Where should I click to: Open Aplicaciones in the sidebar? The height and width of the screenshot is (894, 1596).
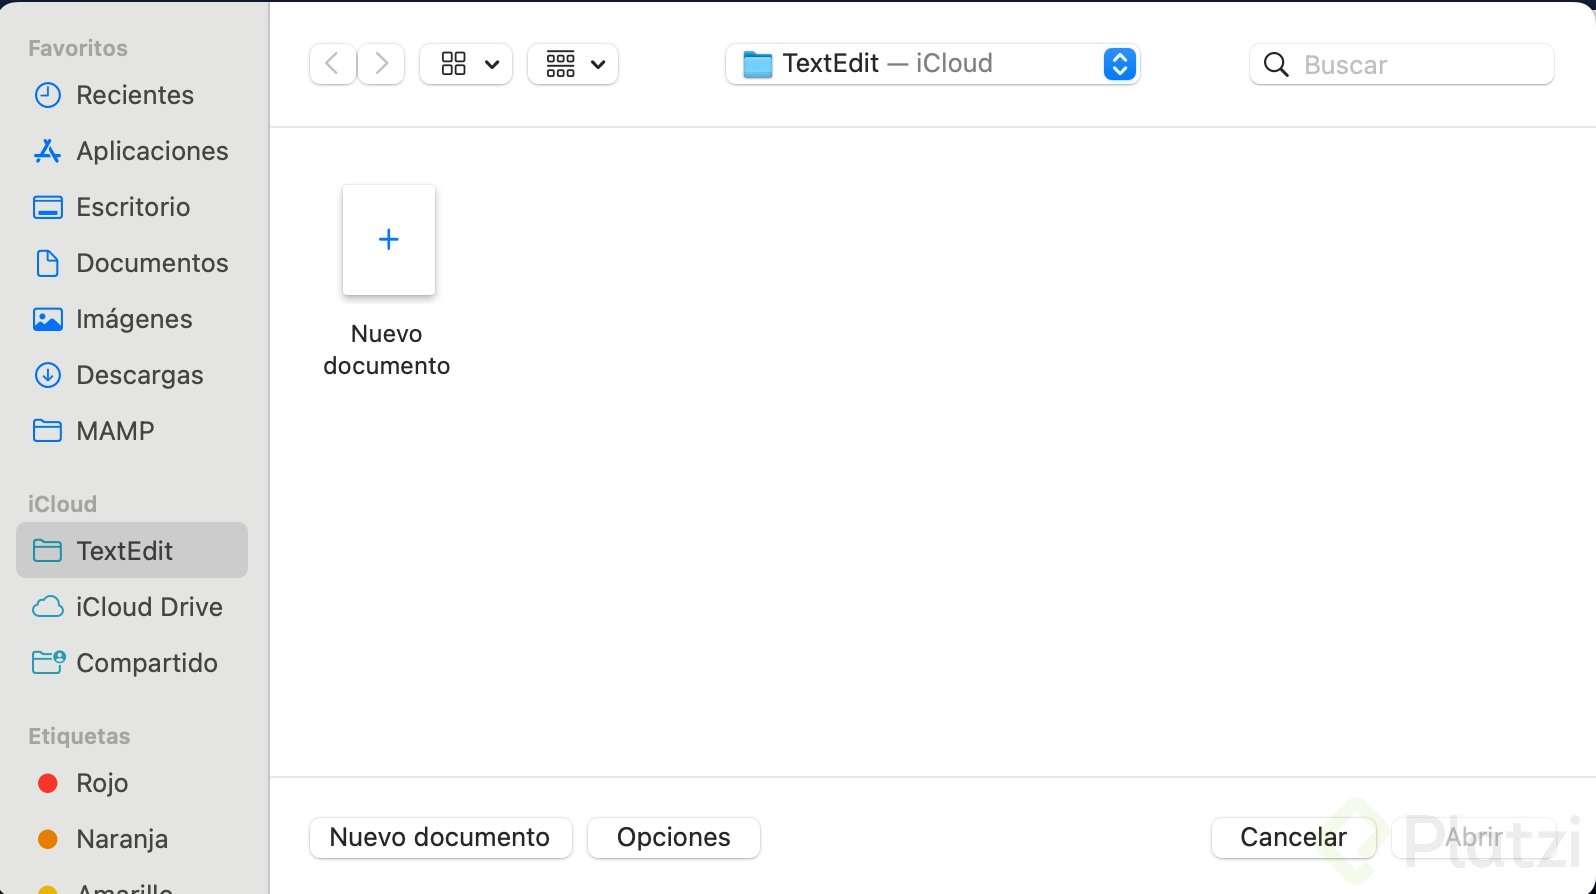132,151
